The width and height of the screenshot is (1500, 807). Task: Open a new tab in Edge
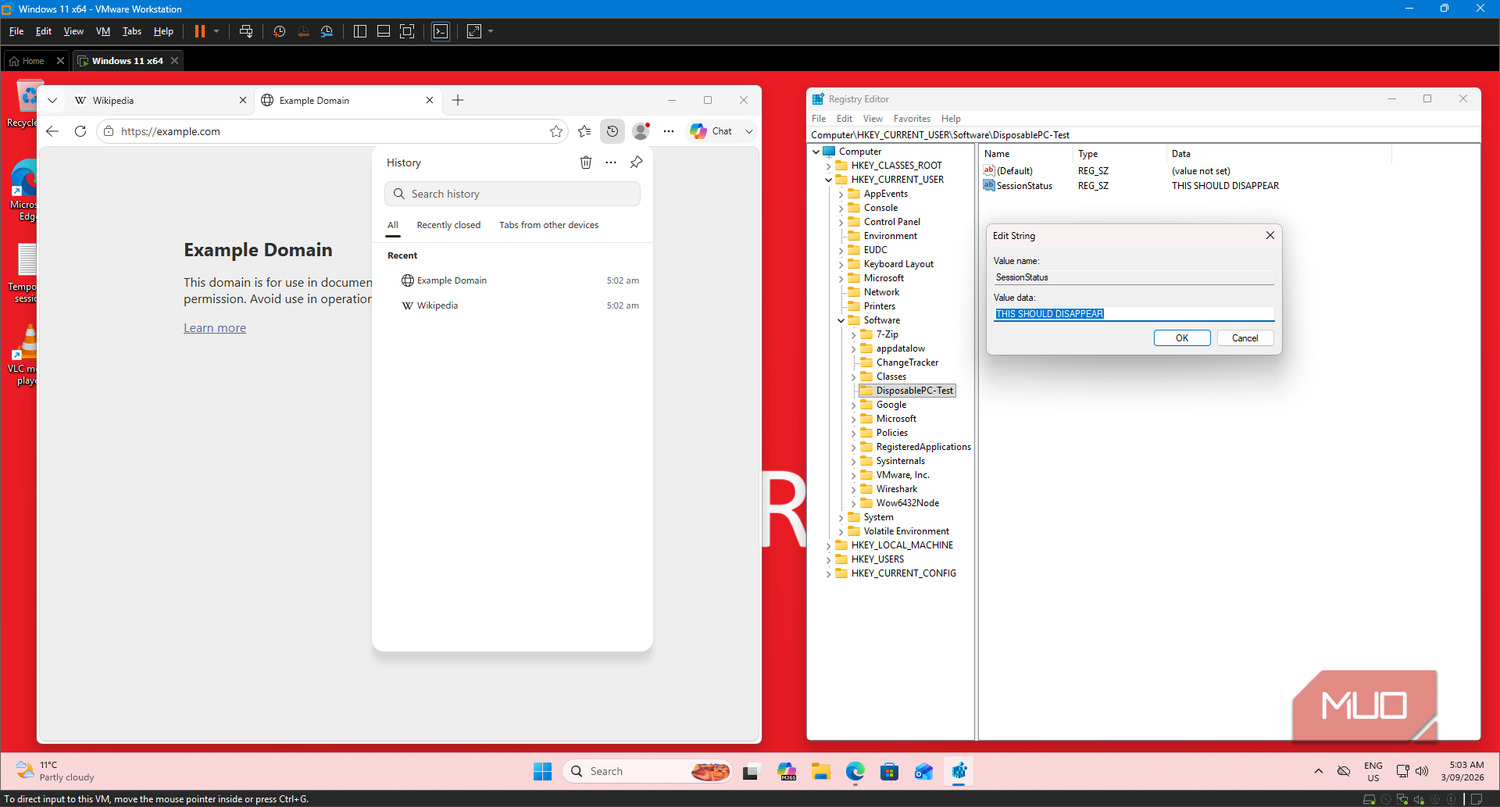(458, 100)
